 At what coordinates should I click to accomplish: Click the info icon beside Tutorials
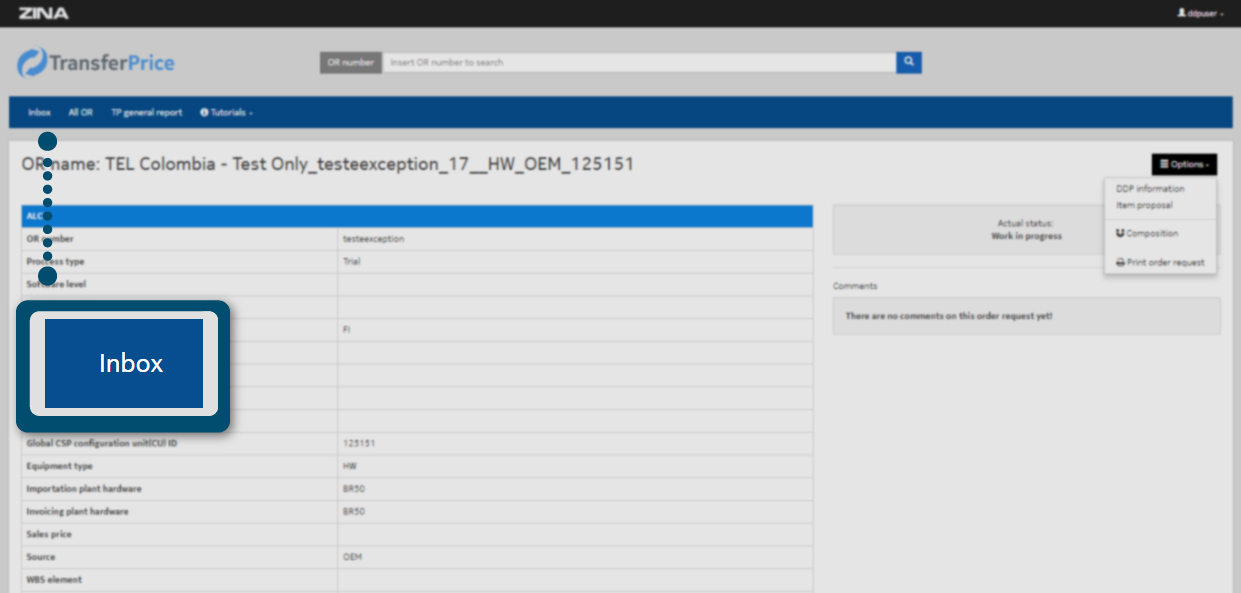coord(204,113)
